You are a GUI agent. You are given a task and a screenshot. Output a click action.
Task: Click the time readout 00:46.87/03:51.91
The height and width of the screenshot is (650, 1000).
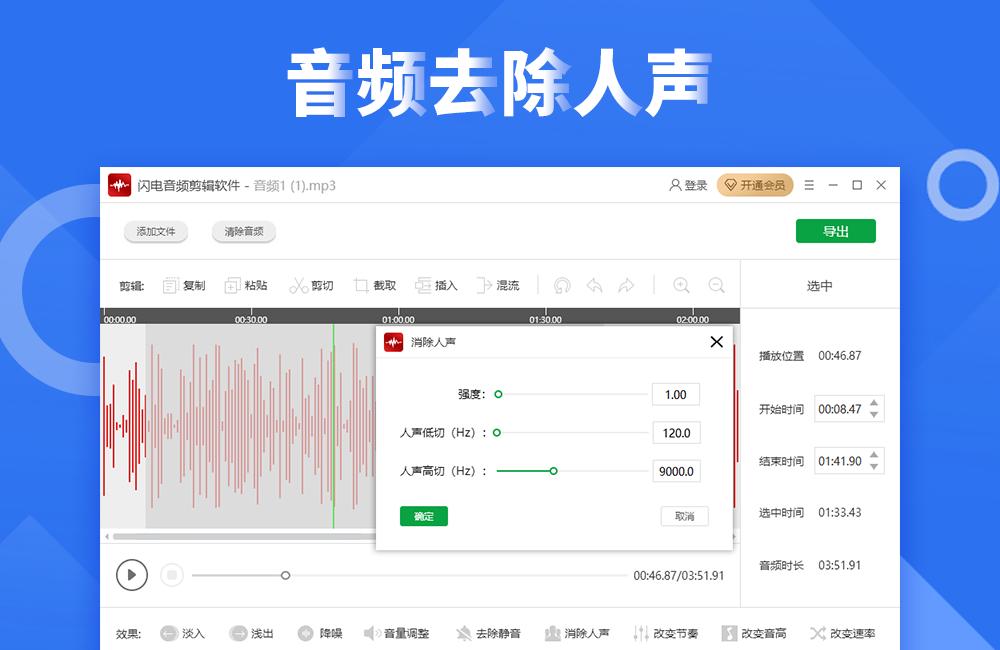[x=679, y=575]
